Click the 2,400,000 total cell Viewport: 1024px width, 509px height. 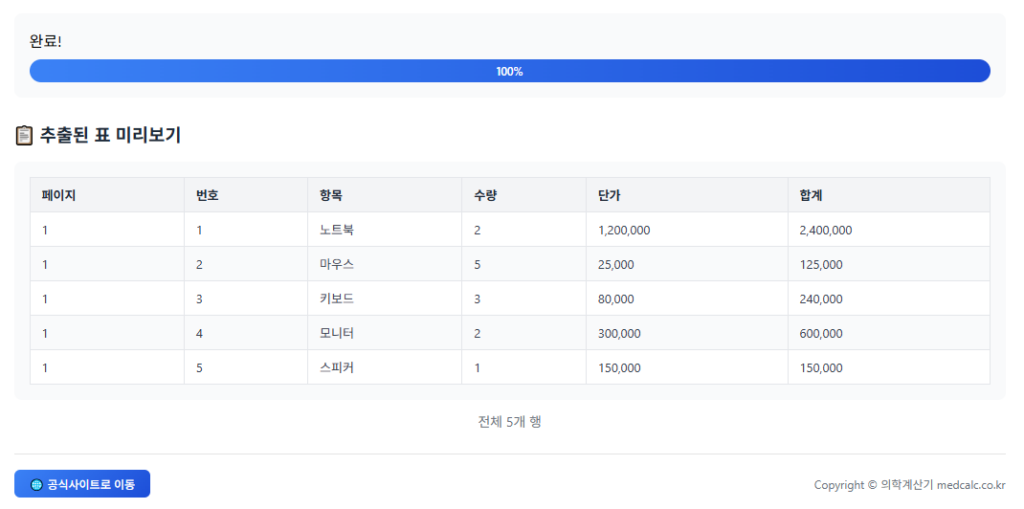click(x=826, y=230)
